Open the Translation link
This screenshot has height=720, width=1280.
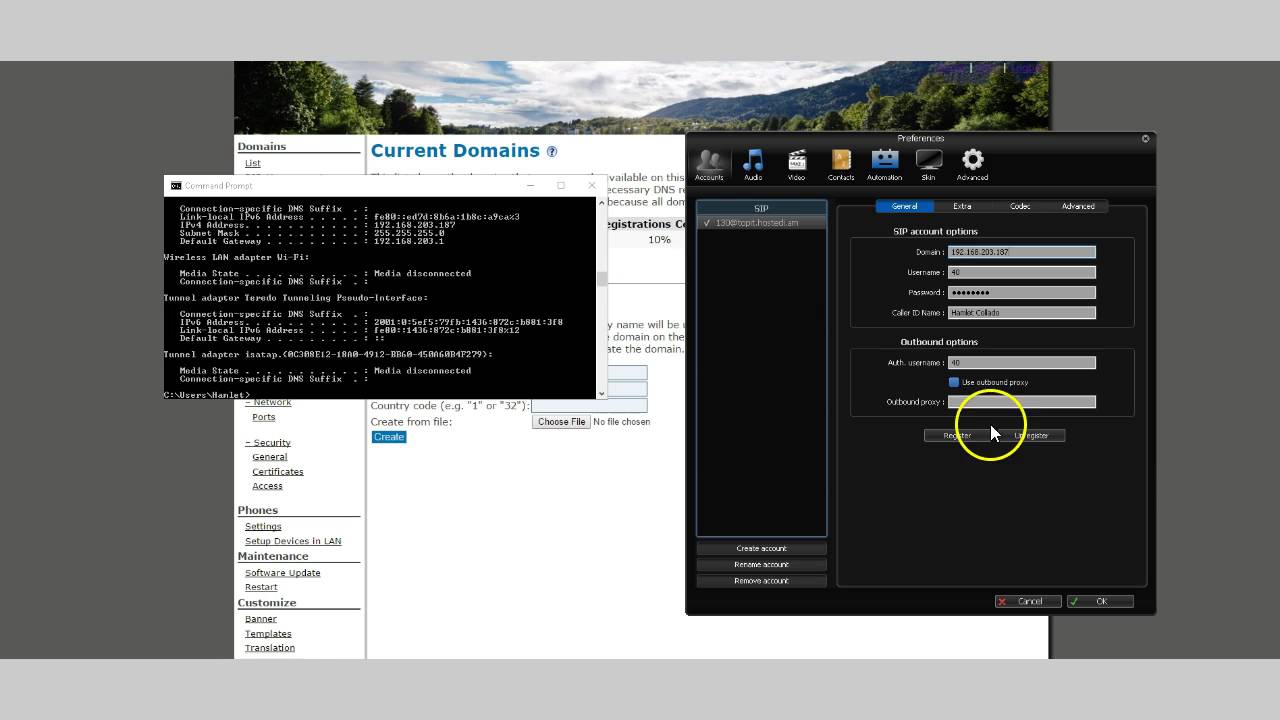click(270, 648)
